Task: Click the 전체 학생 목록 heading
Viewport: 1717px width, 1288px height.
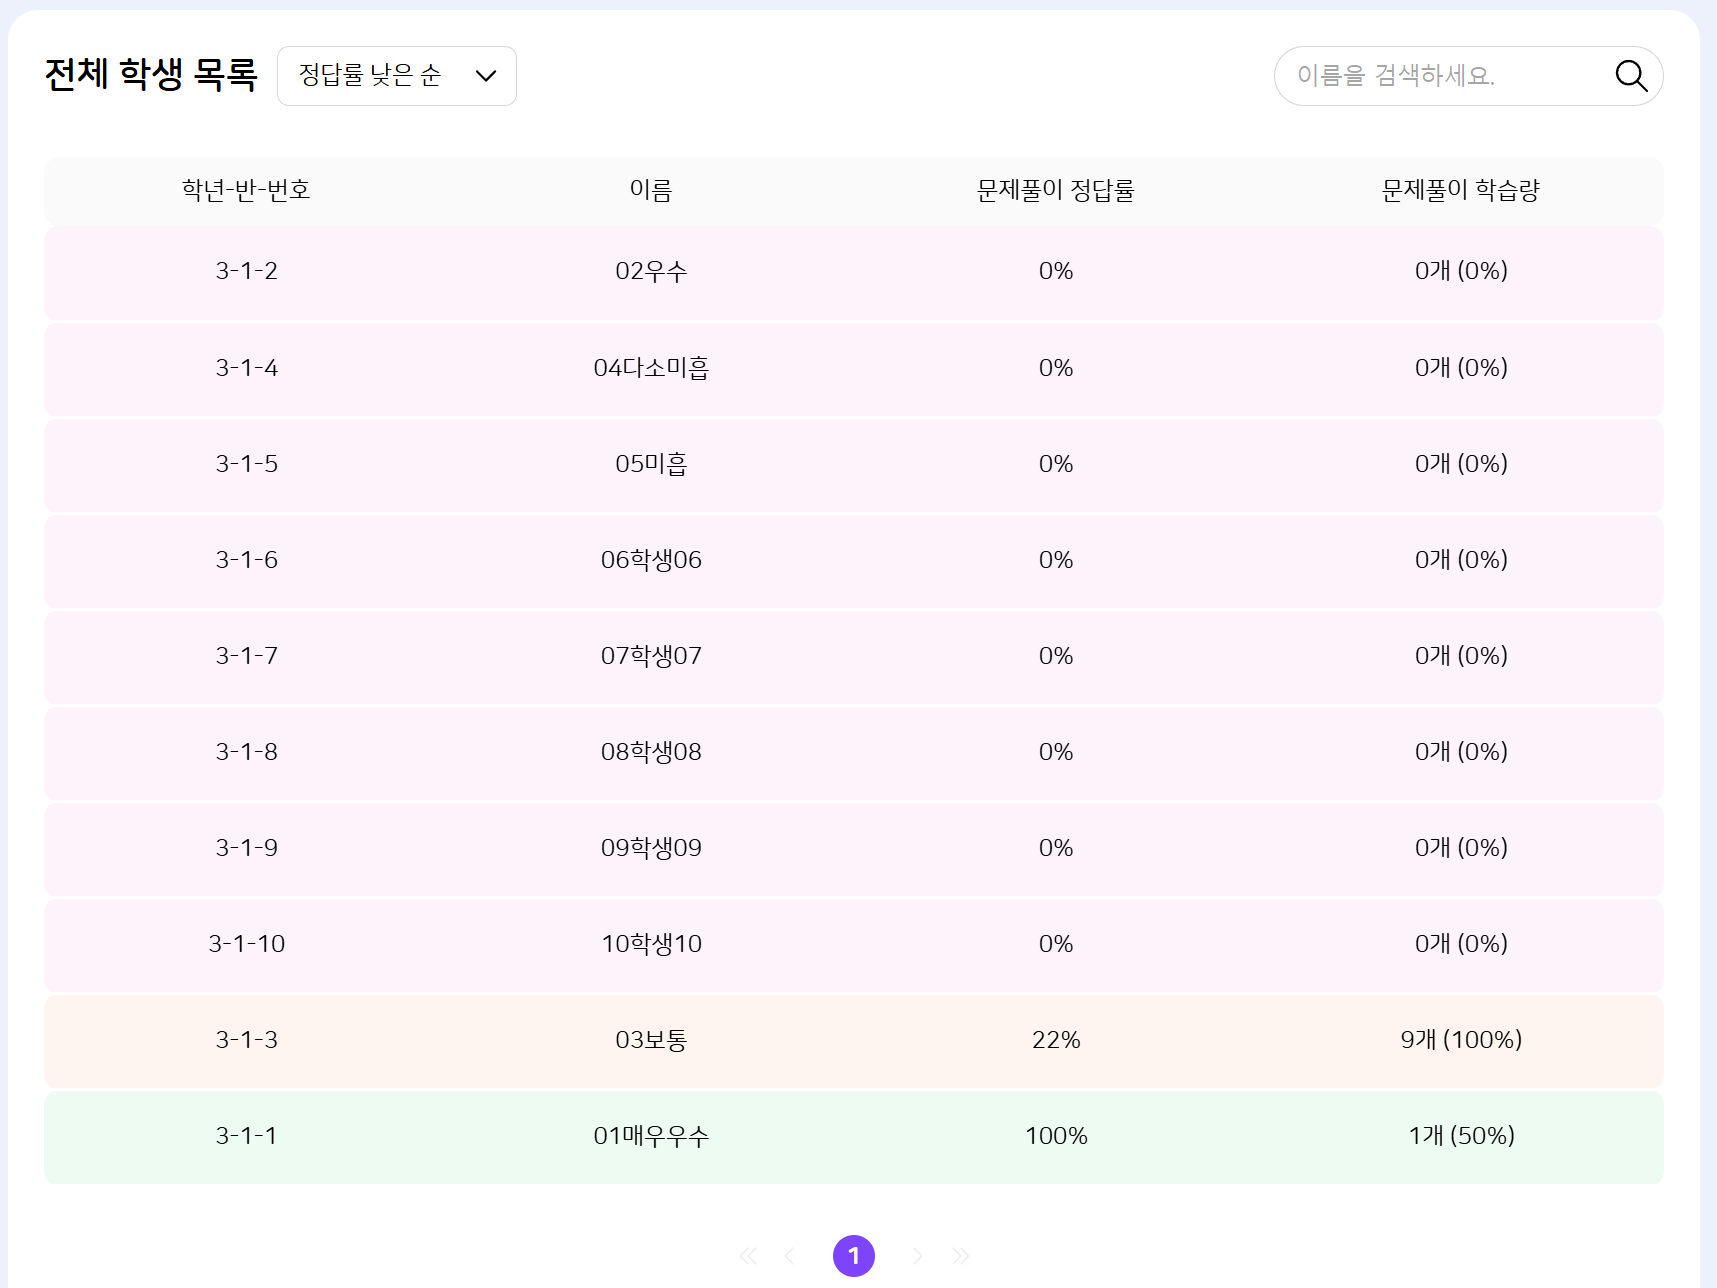Action: (x=151, y=75)
